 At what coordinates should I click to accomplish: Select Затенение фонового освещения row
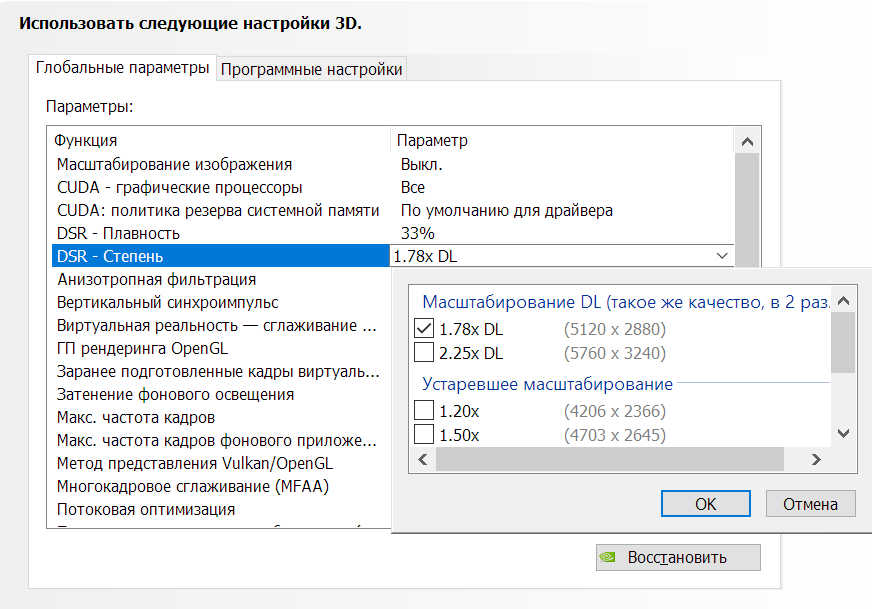[x=221, y=394]
